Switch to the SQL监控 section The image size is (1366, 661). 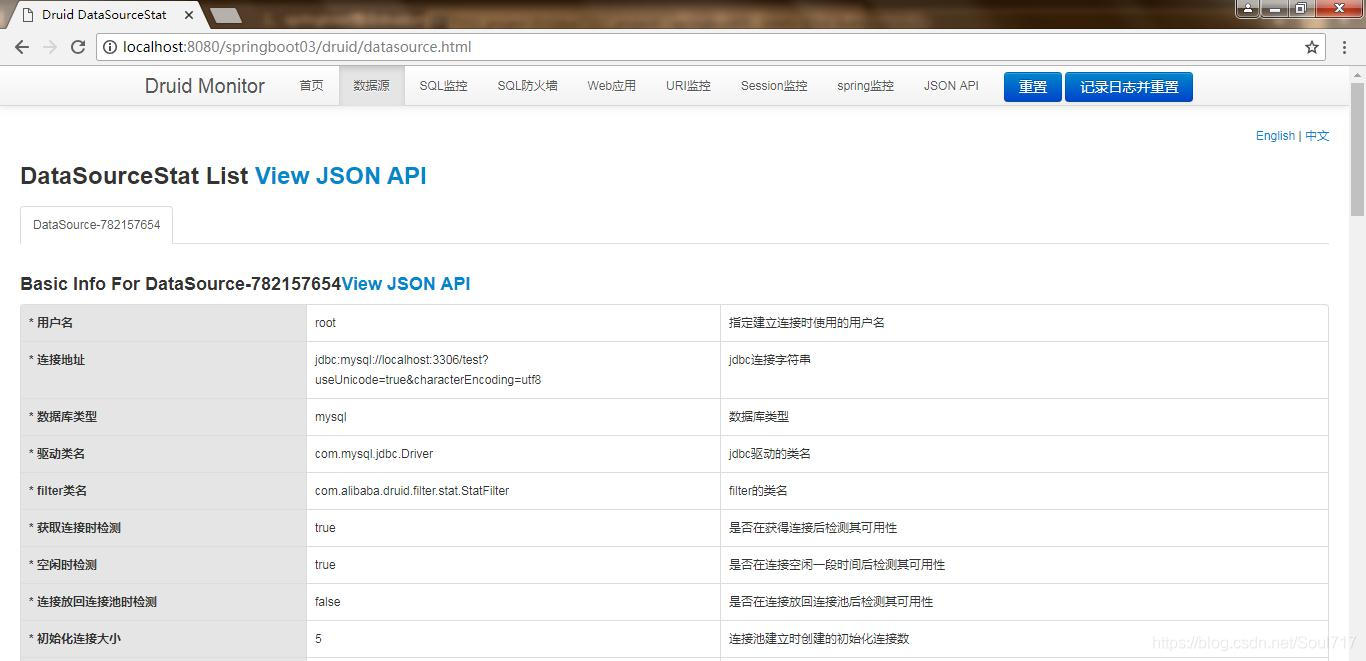click(x=443, y=86)
